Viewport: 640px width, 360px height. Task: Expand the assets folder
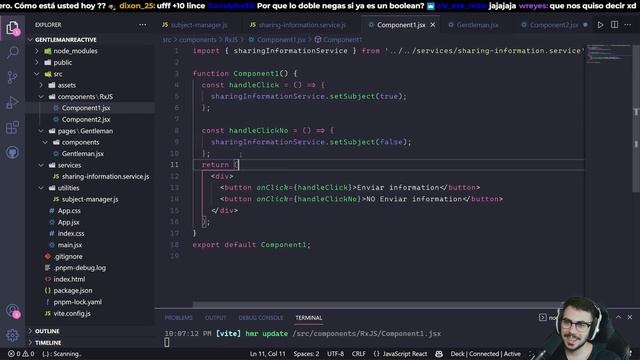pos(67,85)
